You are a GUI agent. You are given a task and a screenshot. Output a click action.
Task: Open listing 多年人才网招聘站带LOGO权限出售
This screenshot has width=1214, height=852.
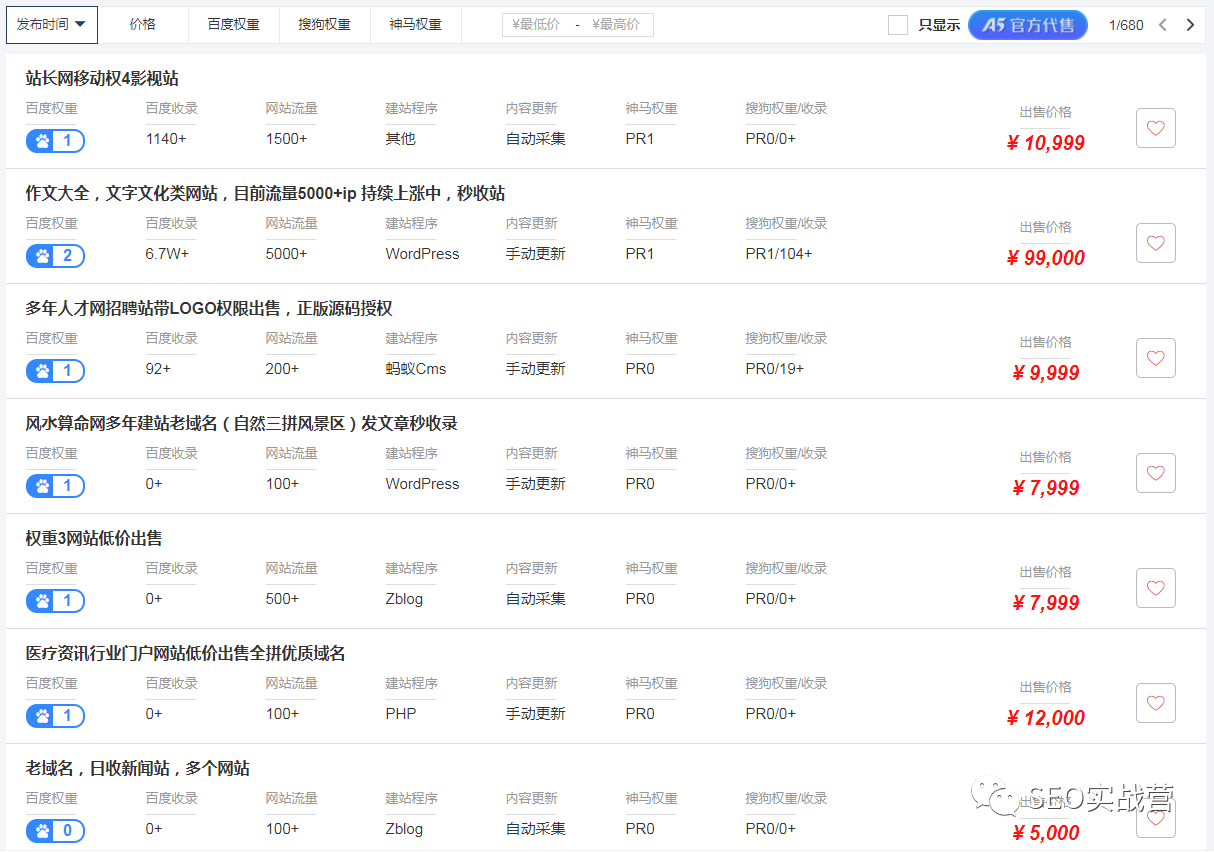(x=209, y=309)
